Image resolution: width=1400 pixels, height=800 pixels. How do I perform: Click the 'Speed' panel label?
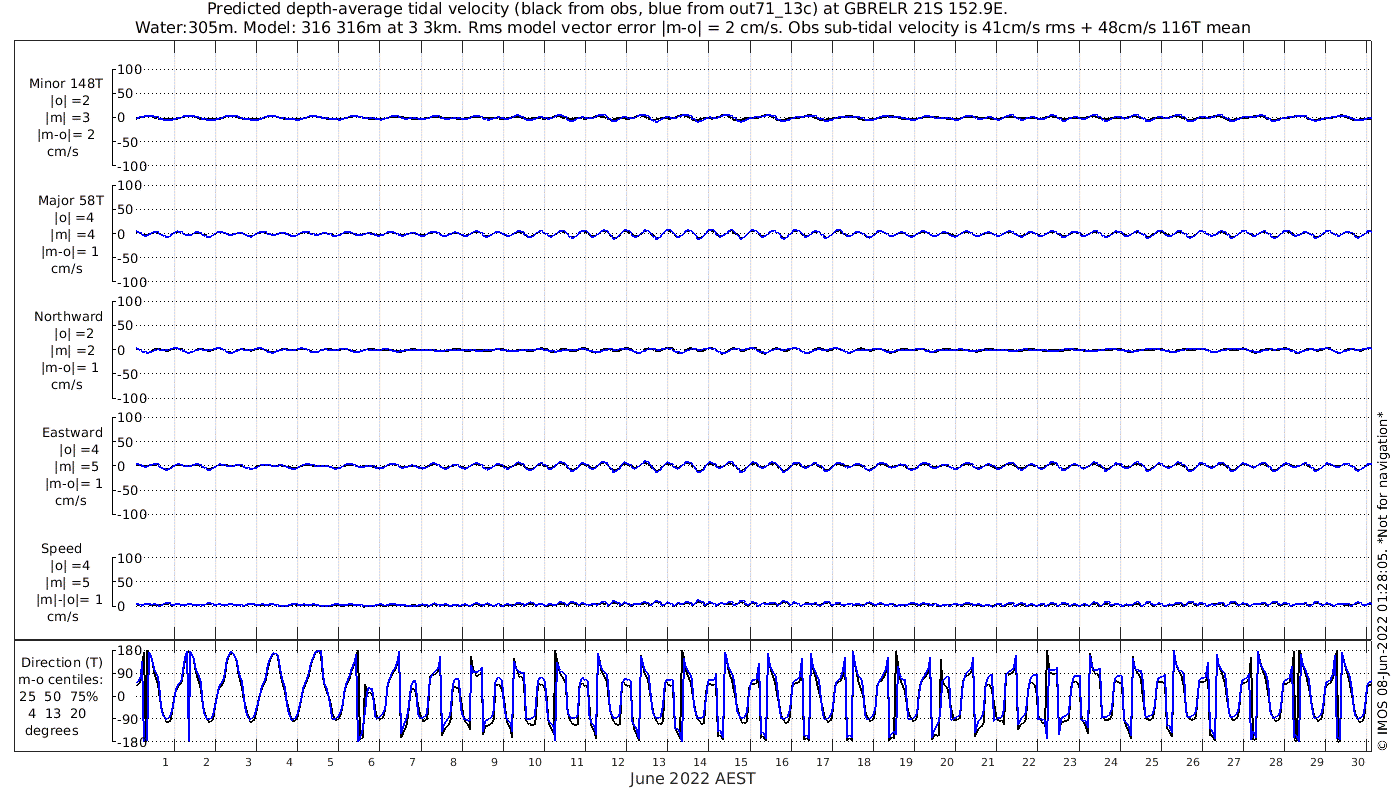(x=62, y=549)
